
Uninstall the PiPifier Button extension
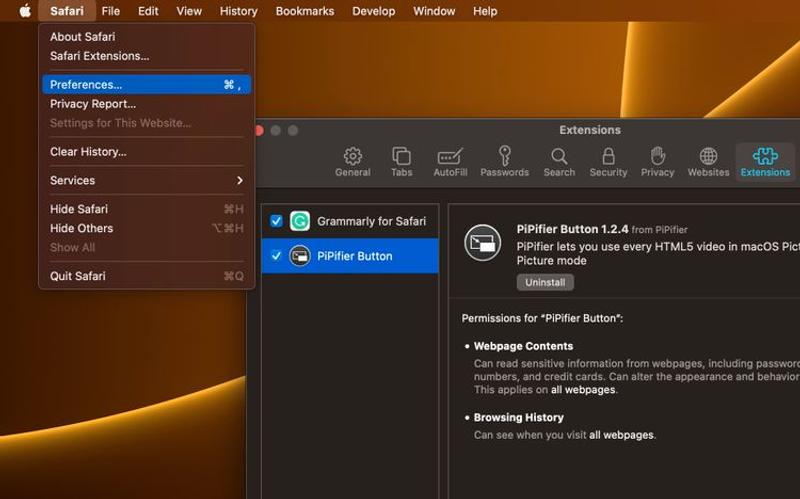(545, 282)
